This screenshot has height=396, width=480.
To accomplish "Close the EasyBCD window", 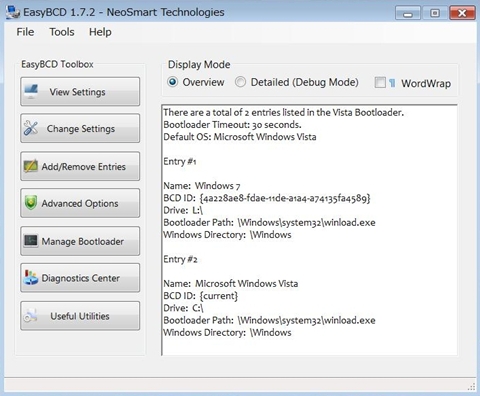I will [462, 13].
